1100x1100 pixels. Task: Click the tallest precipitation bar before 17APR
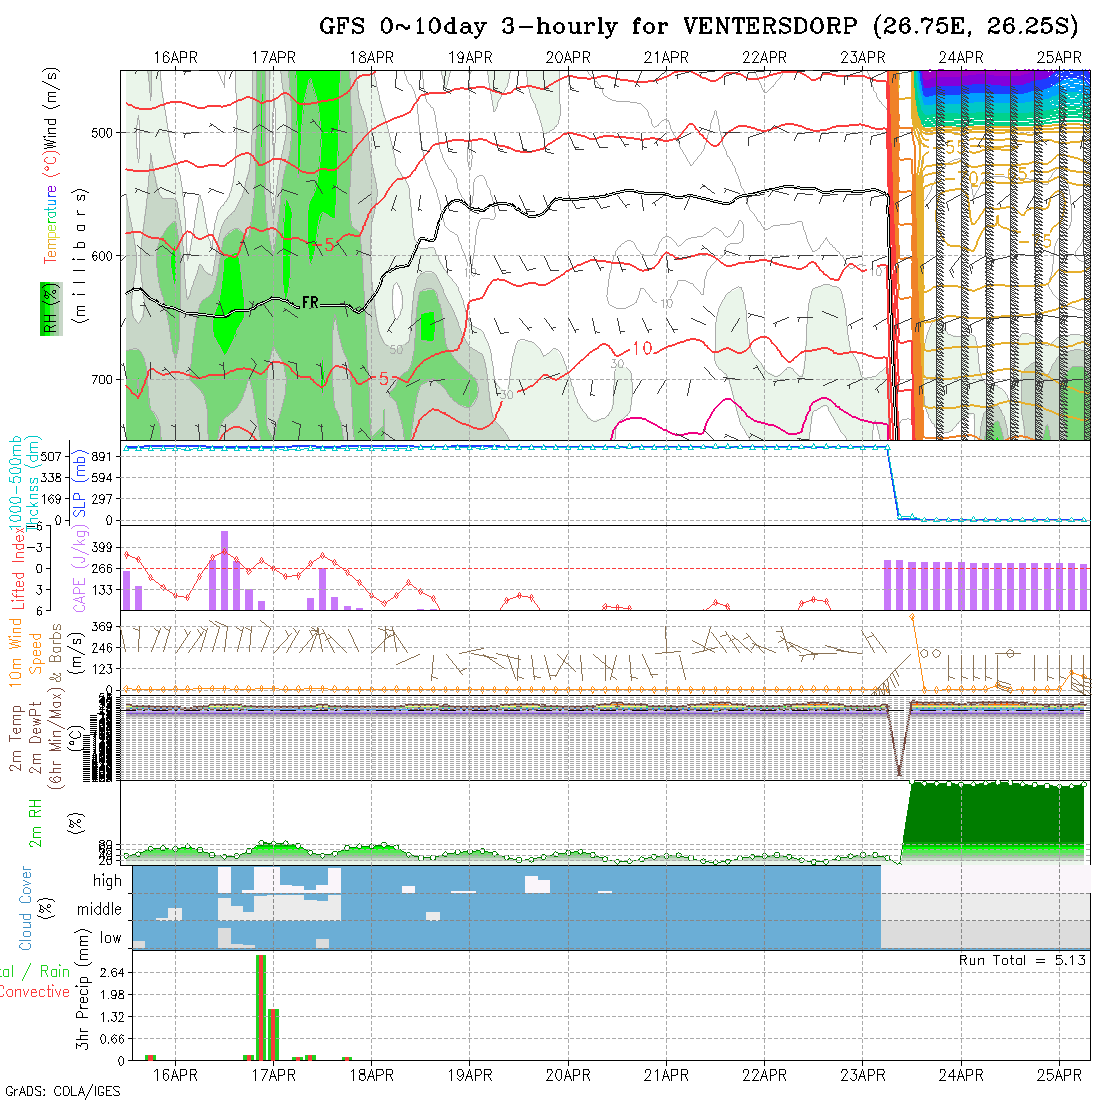[x=261, y=1008]
